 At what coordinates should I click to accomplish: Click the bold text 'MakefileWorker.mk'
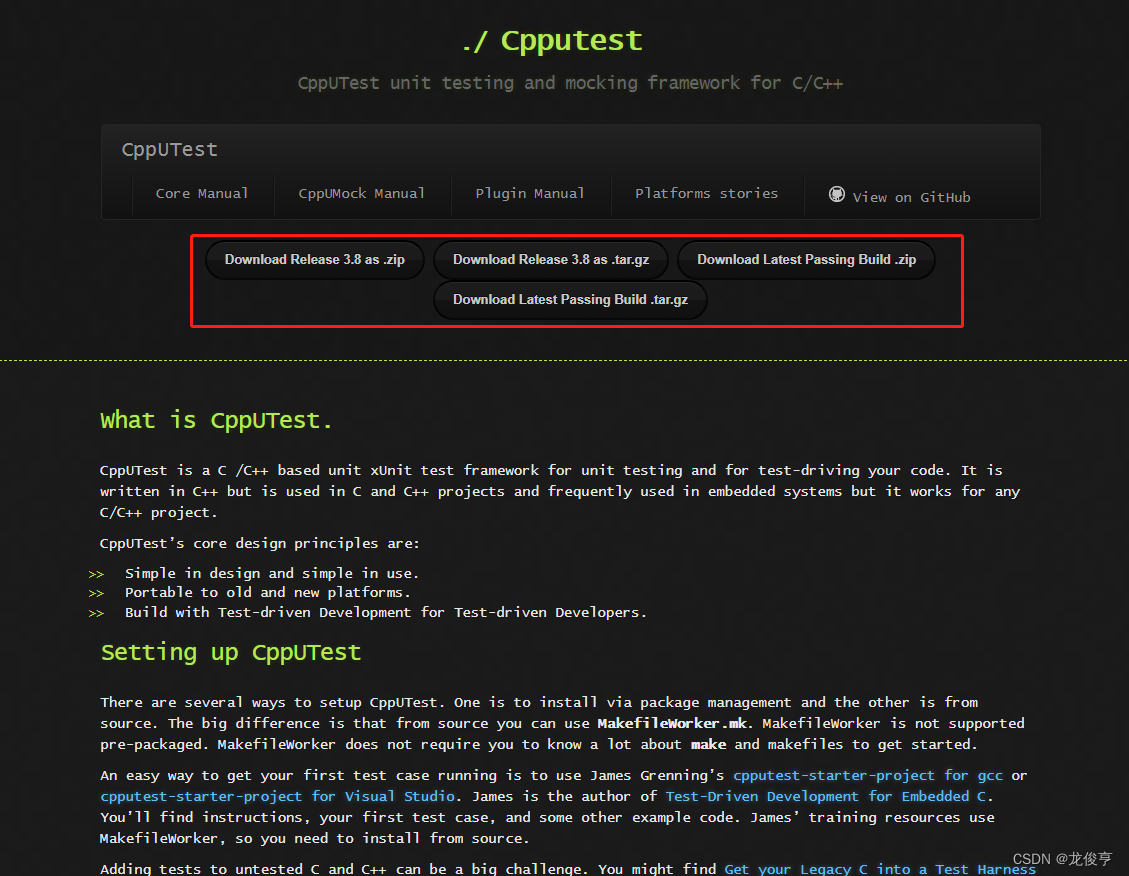pos(673,723)
